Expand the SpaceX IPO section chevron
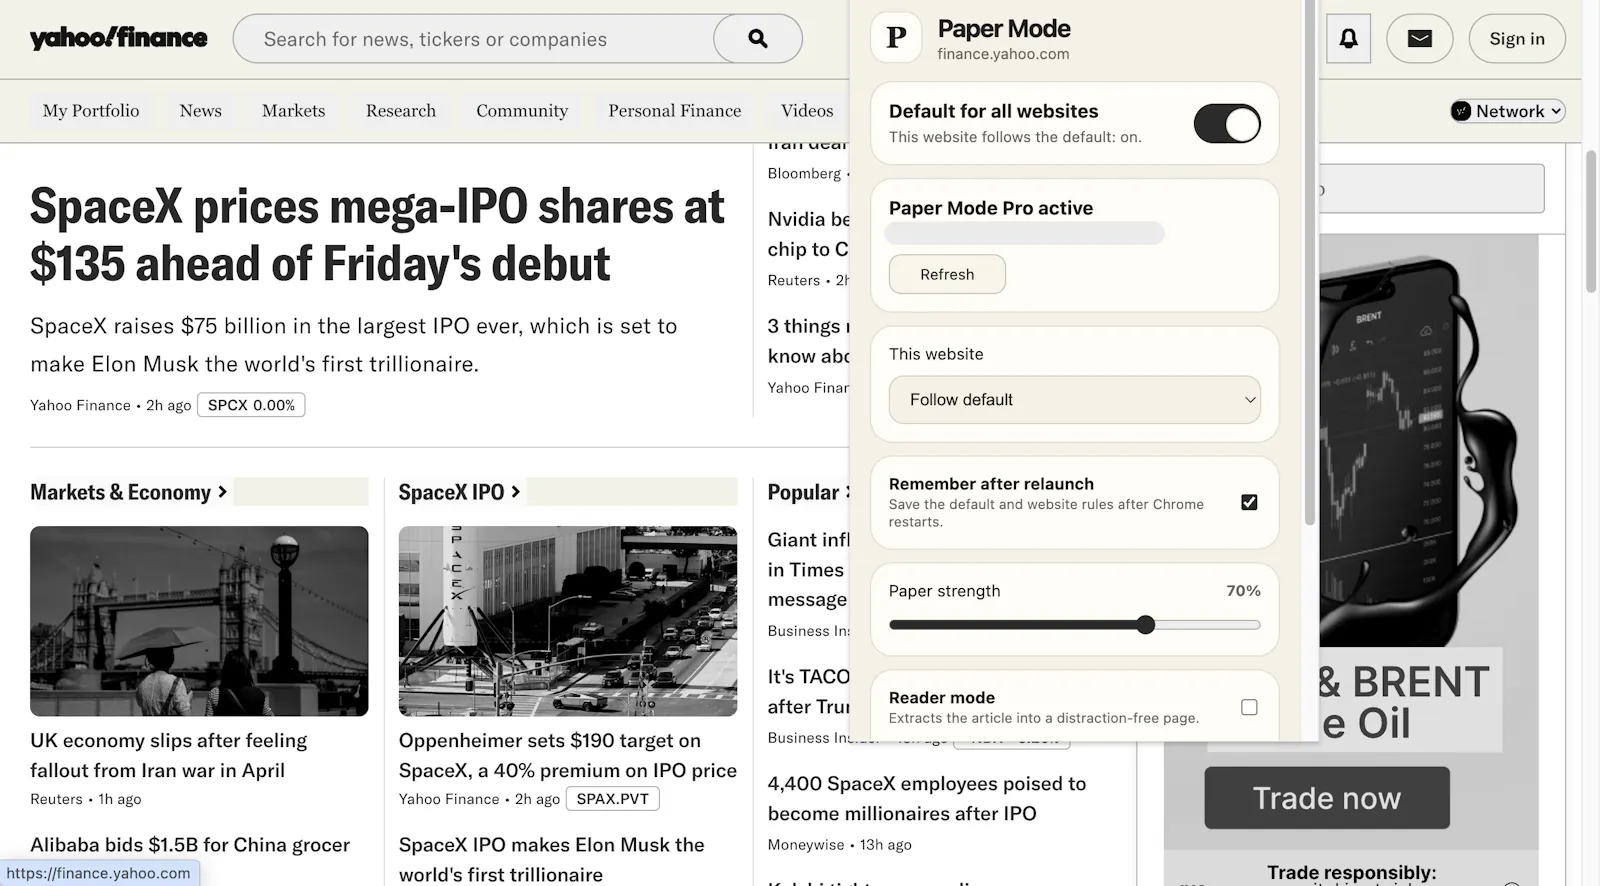The width and height of the screenshot is (1600, 886). 516,492
